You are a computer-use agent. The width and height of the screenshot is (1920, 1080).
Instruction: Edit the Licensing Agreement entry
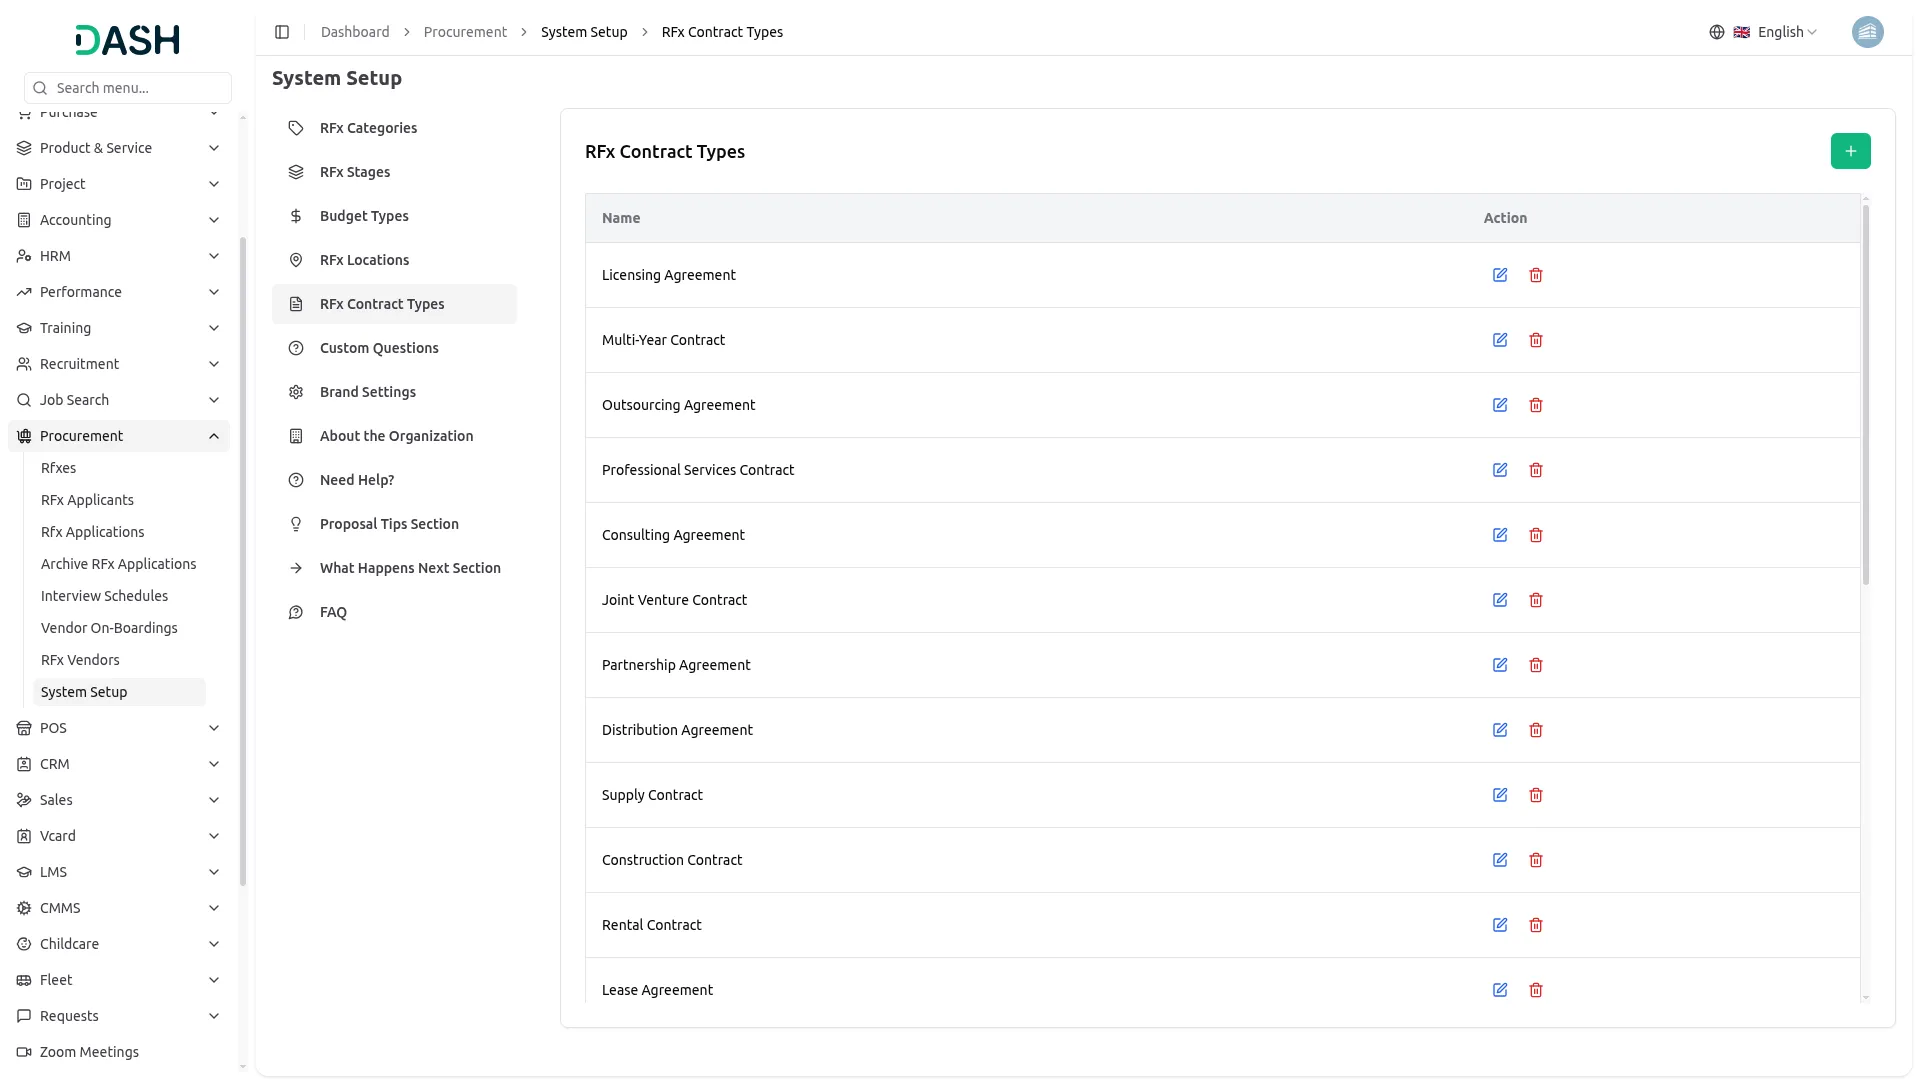click(x=1499, y=275)
